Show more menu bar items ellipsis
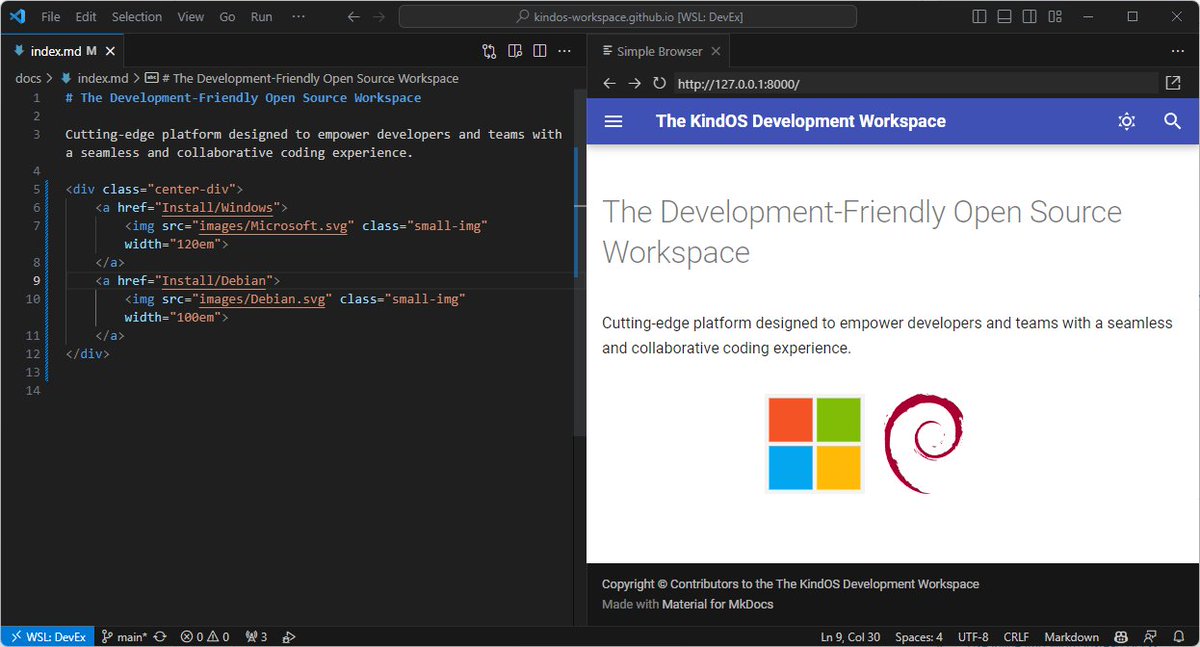Screen dimensions: 1200x647 298,17
